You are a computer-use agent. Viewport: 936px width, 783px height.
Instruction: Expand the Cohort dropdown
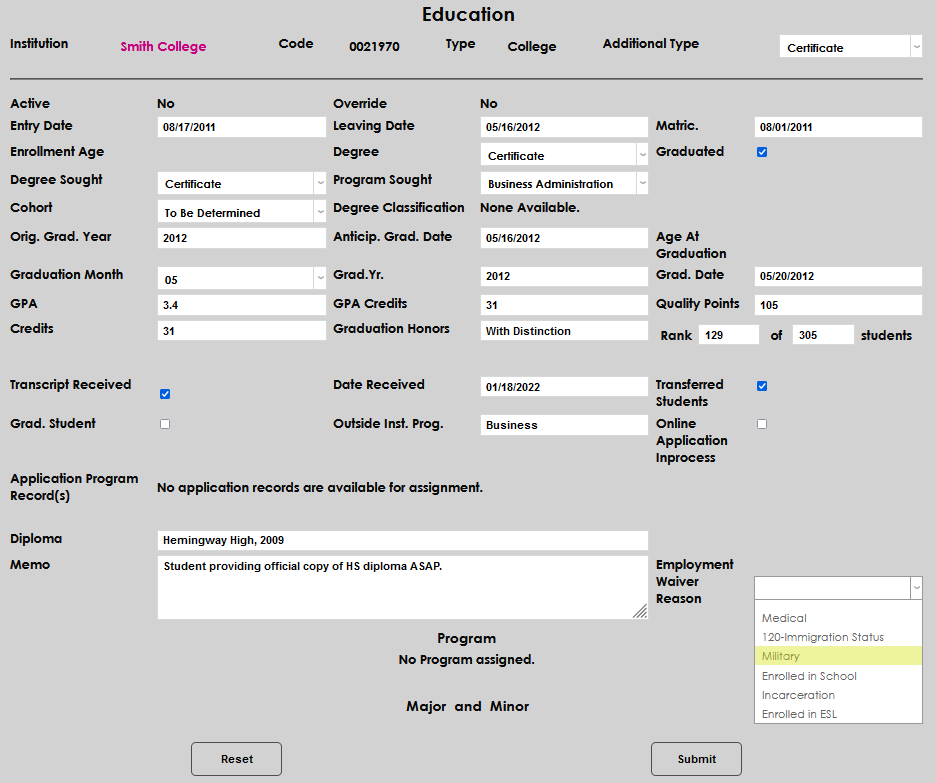241,212
